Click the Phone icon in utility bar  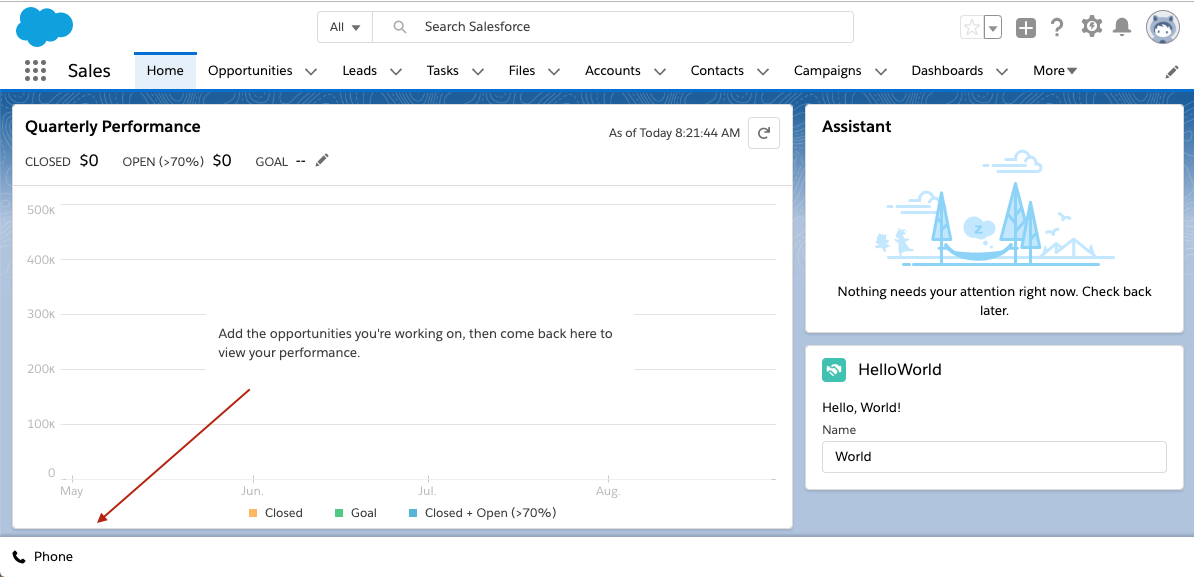pyautogui.click(x=19, y=557)
